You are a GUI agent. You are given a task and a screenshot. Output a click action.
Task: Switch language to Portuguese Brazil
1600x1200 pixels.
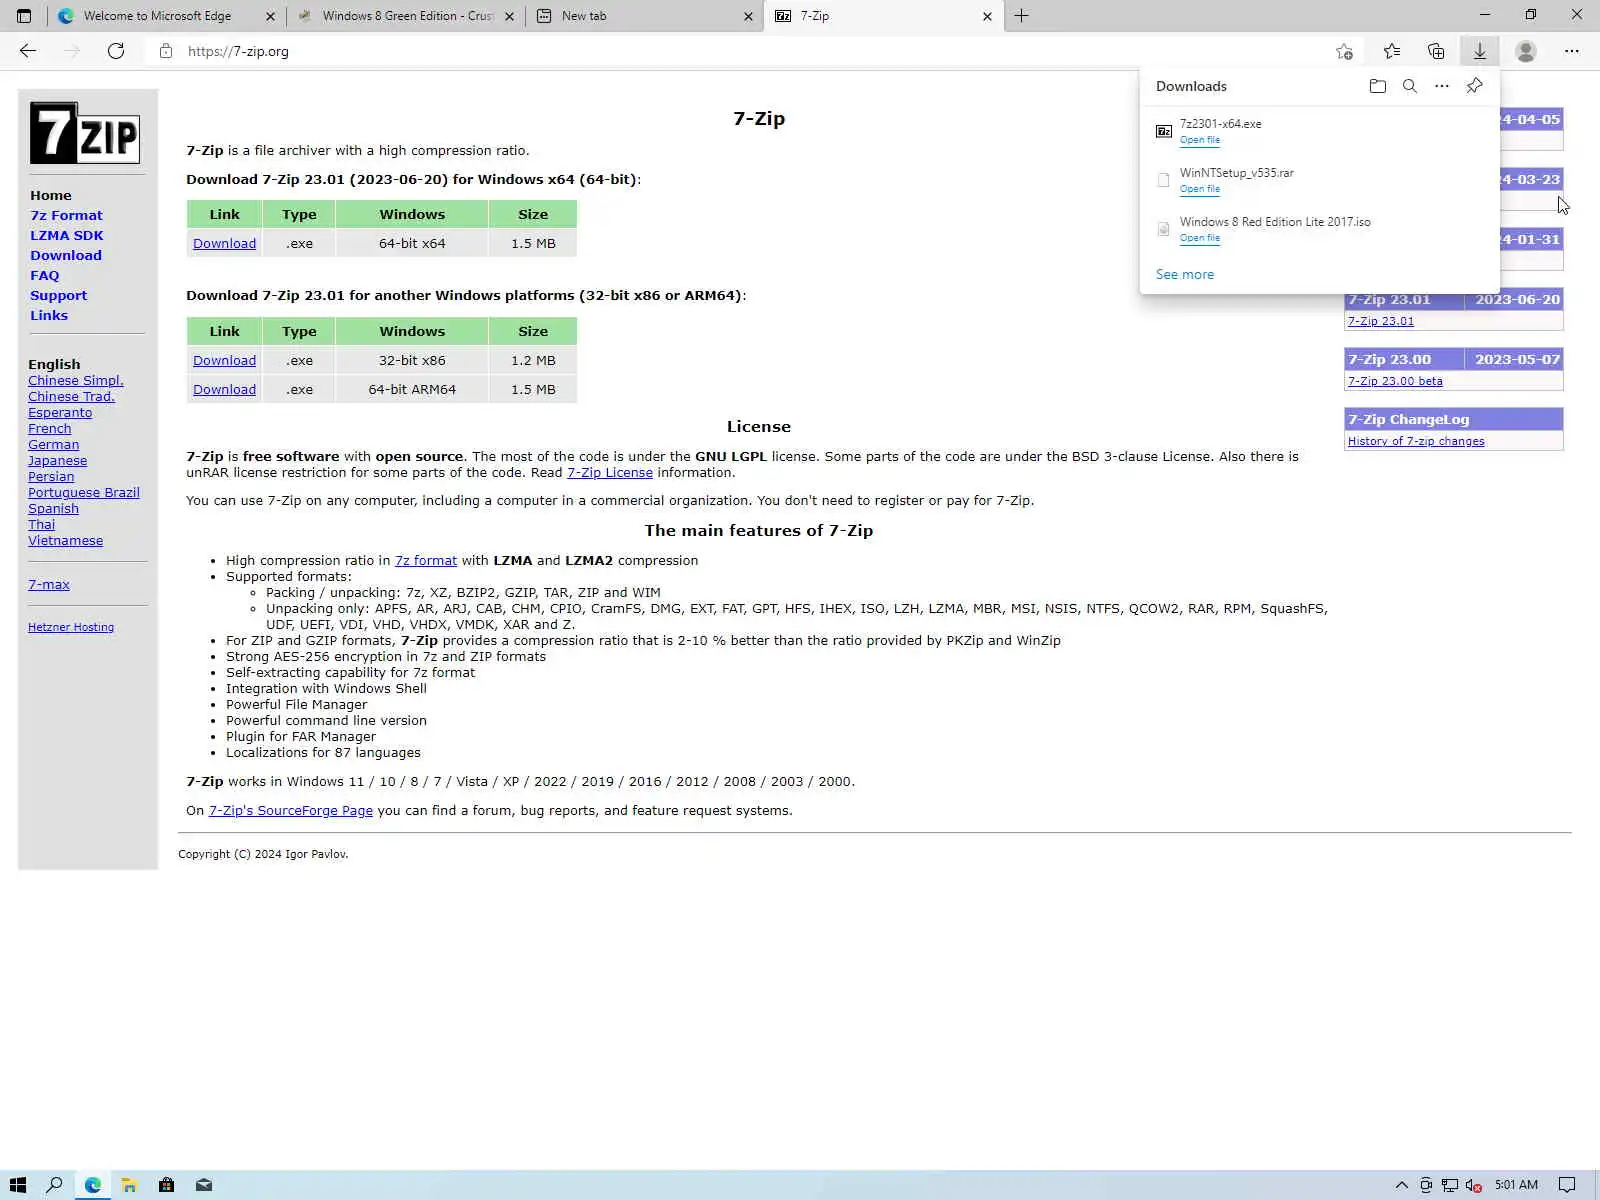84,492
